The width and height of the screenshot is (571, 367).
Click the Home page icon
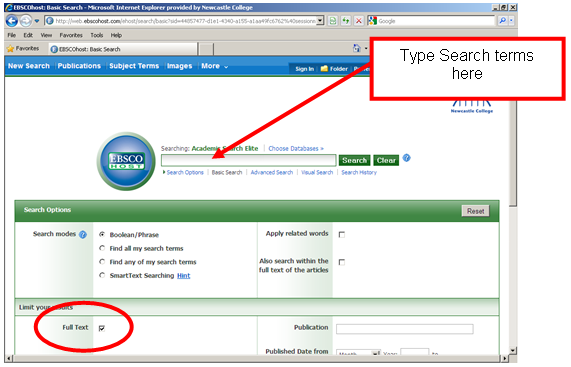357,48
